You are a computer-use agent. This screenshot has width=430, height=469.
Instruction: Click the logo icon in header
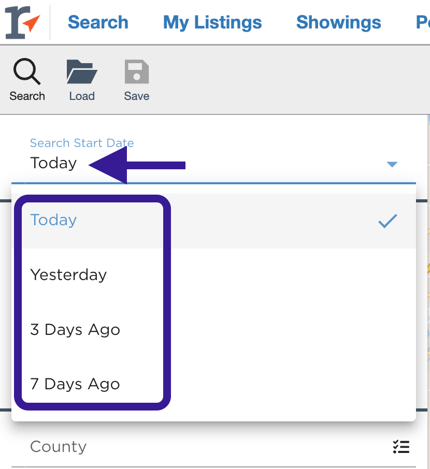(x=23, y=22)
